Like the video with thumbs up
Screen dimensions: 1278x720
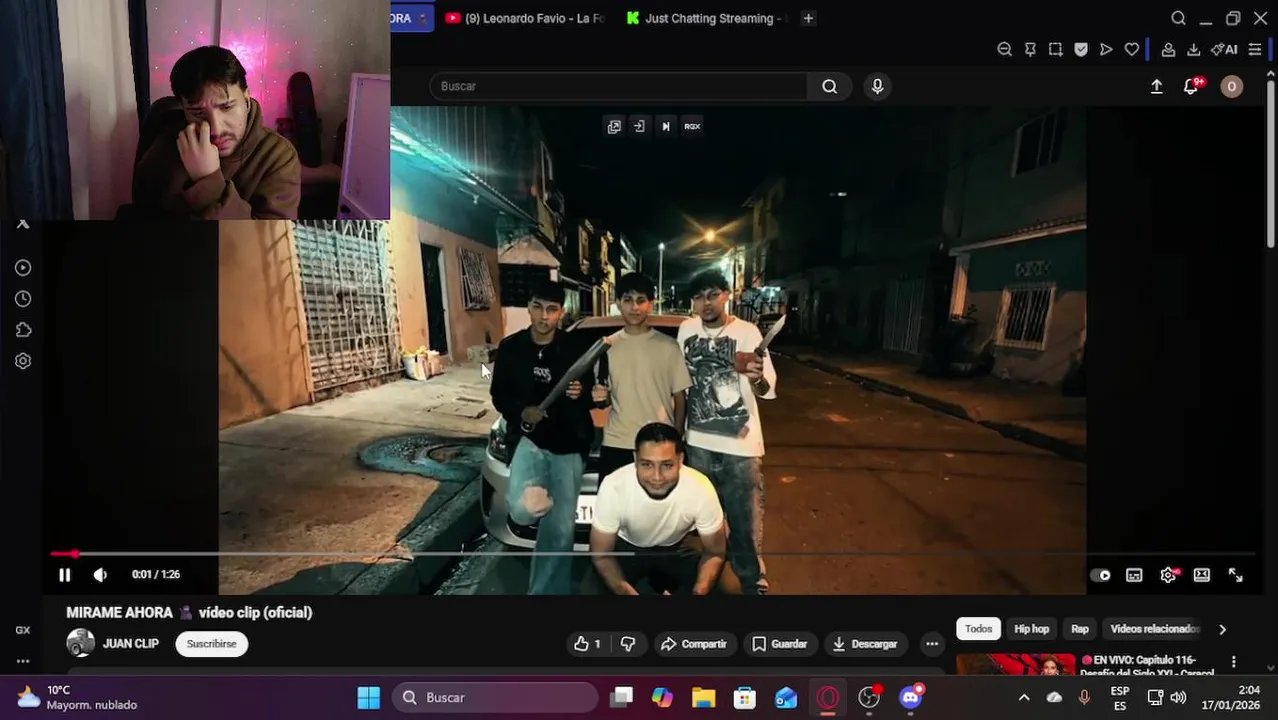coord(587,644)
